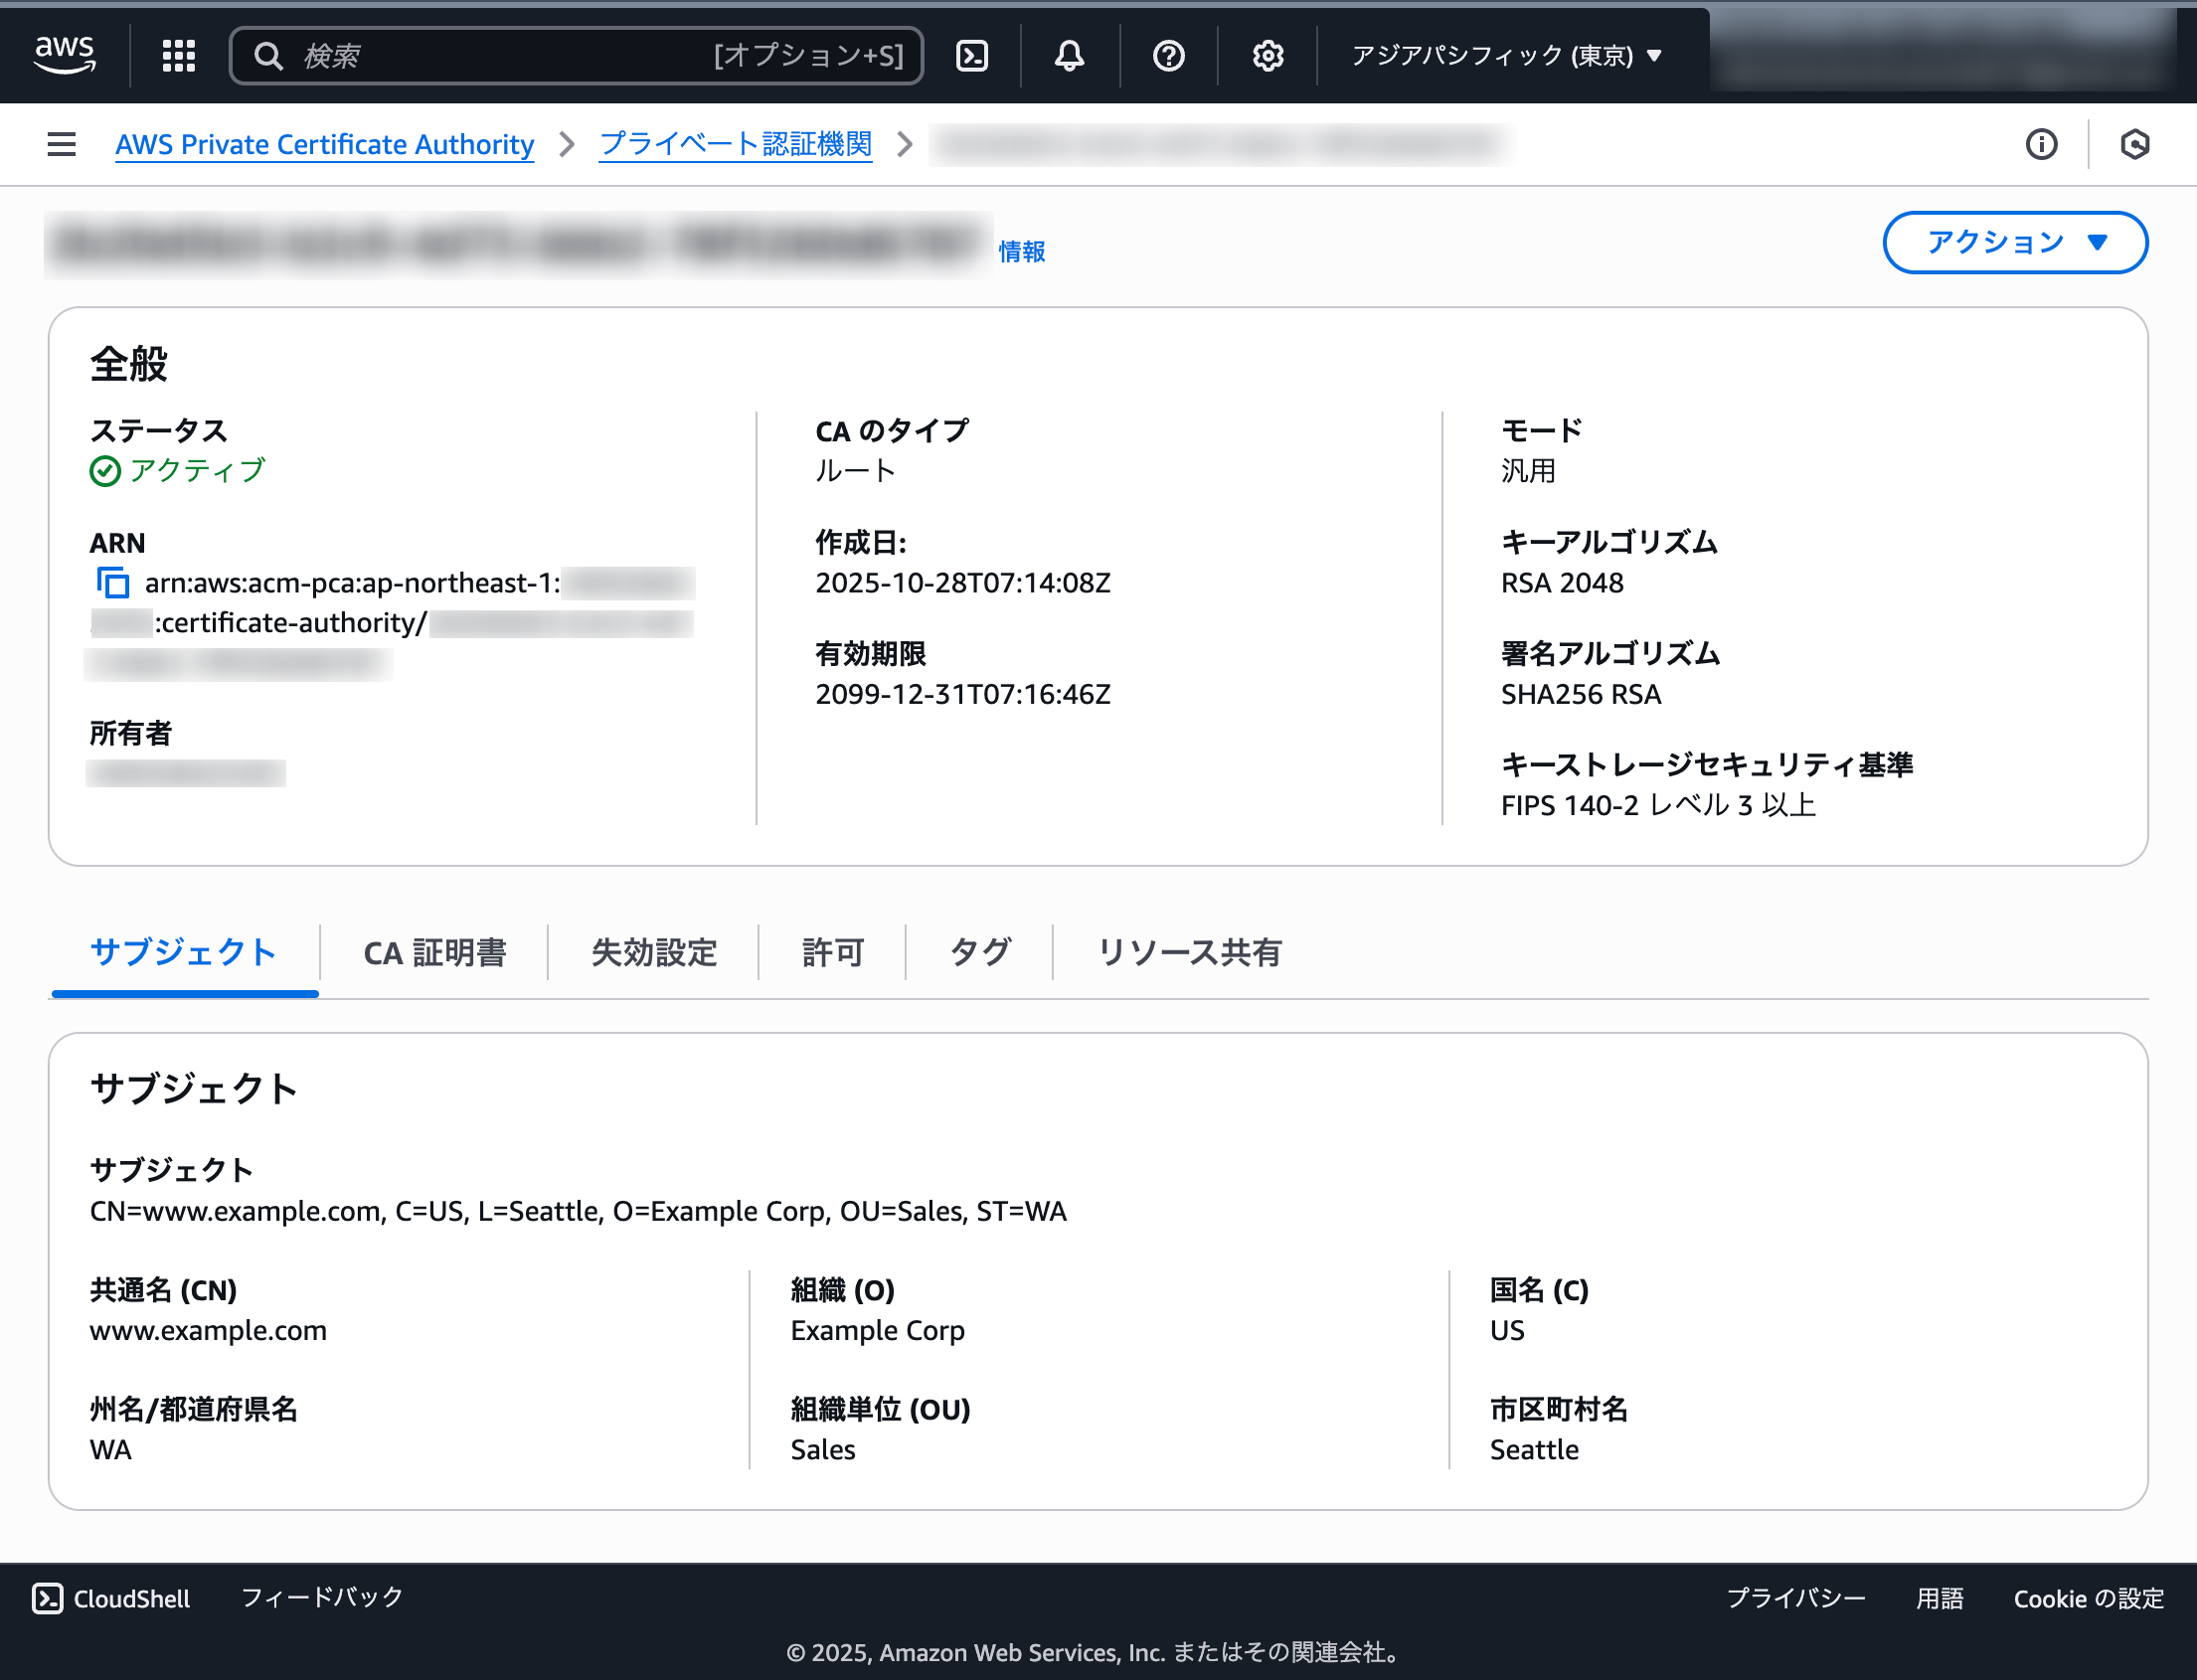The width and height of the screenshot is (2197, 1680).
Task: Open the アクション dropdown
Action: (x=2014, y=242)
